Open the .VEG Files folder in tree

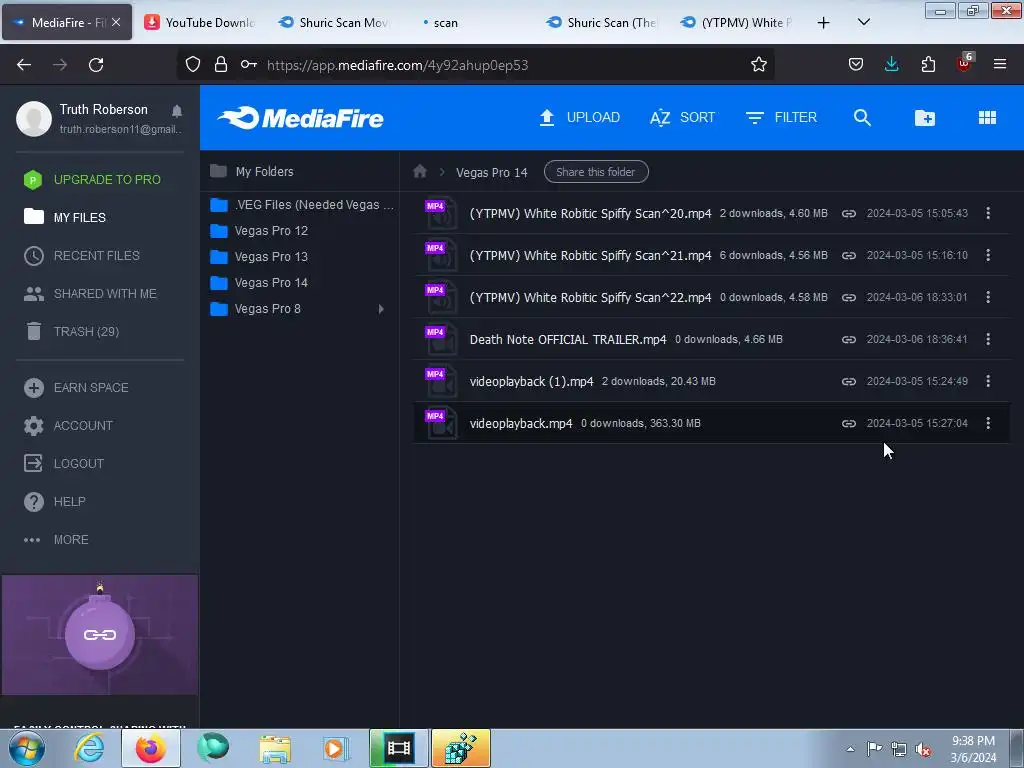(302, 205)
